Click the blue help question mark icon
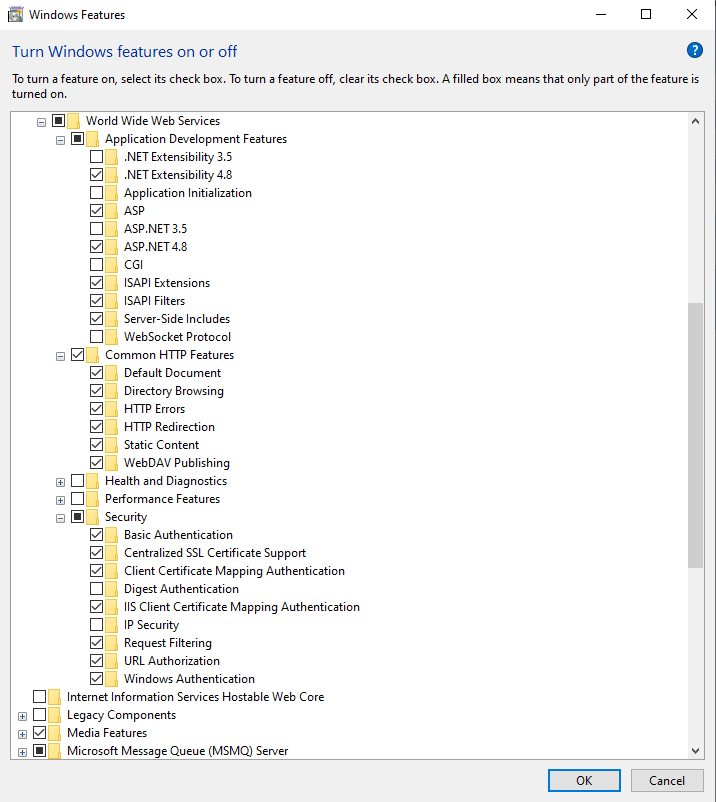The width and height of the screenshot is (716, 802). [695, 50]
